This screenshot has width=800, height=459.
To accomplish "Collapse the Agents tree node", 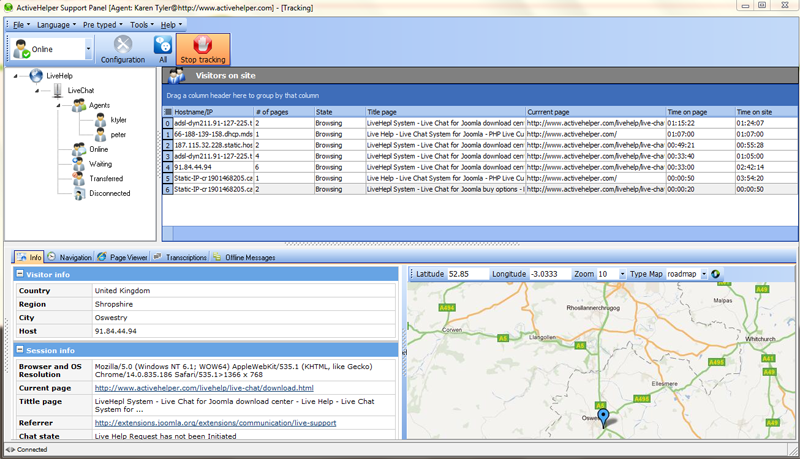I will coord(58,106).
